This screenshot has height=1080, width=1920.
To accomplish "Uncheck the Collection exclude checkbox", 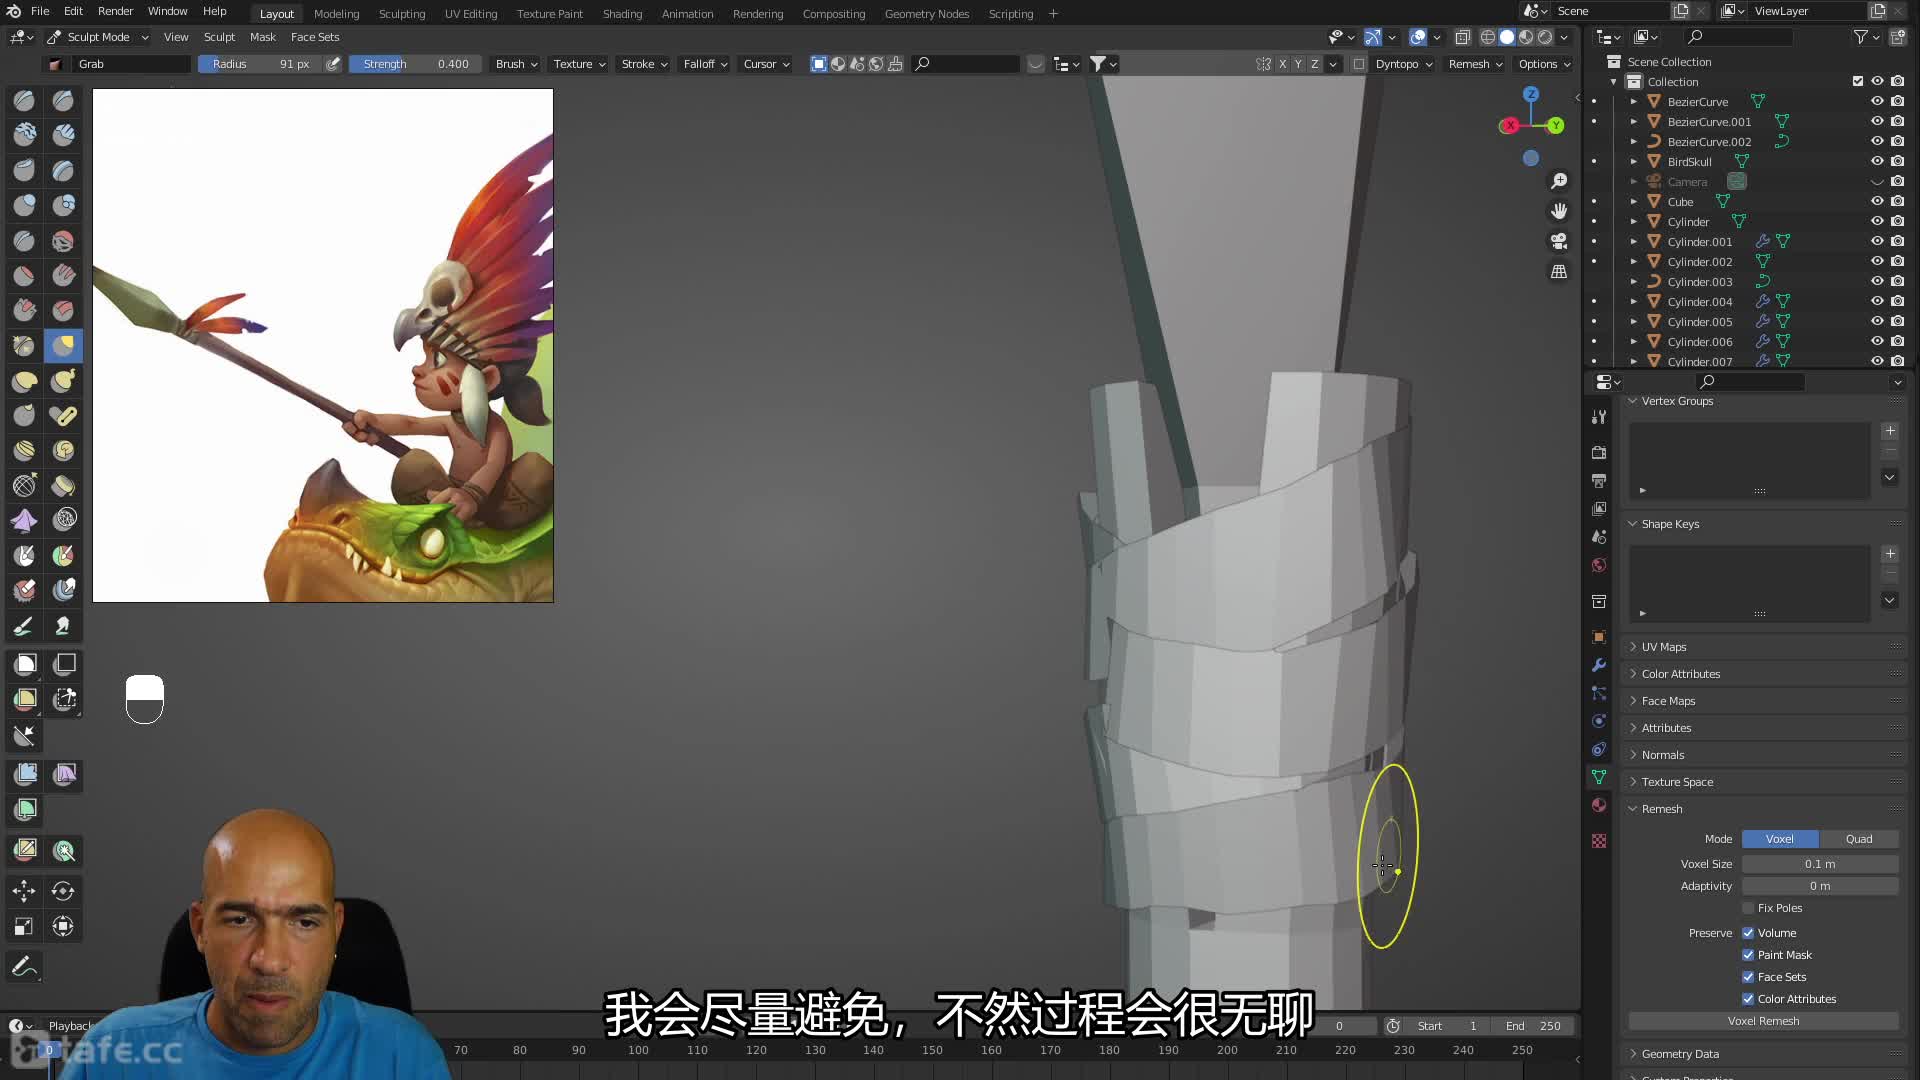I will [x=1858, y=81].
